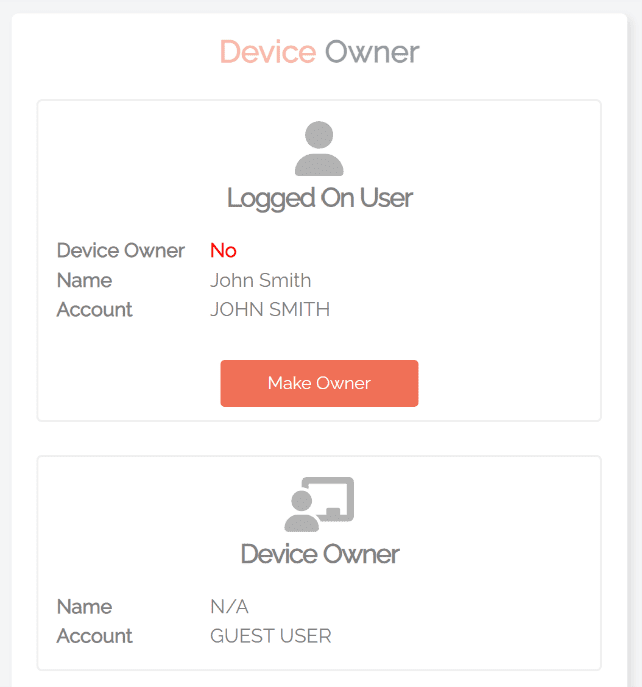Select the 'JOHN SMITH' account value

270,310
